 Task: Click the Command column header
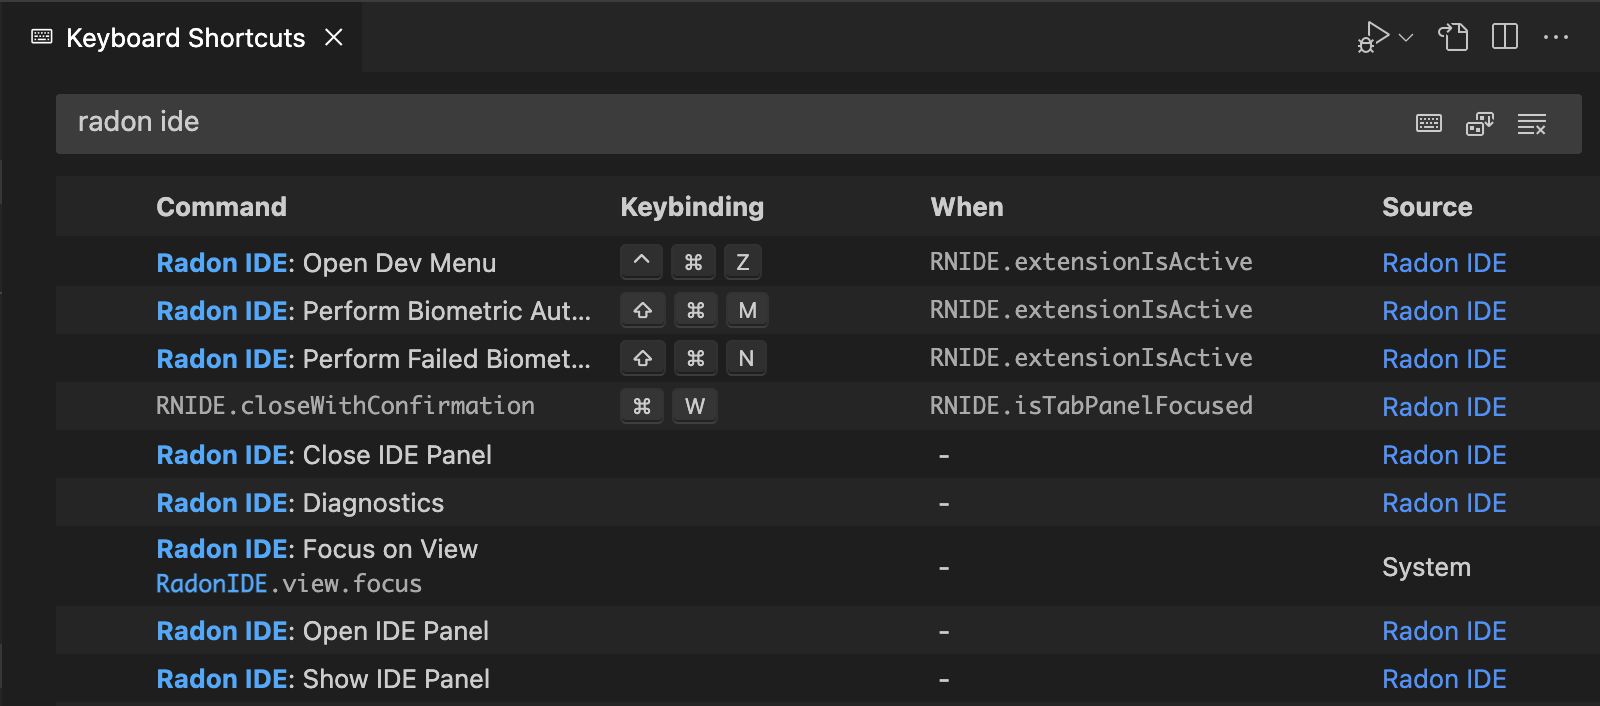pos(221,207)
